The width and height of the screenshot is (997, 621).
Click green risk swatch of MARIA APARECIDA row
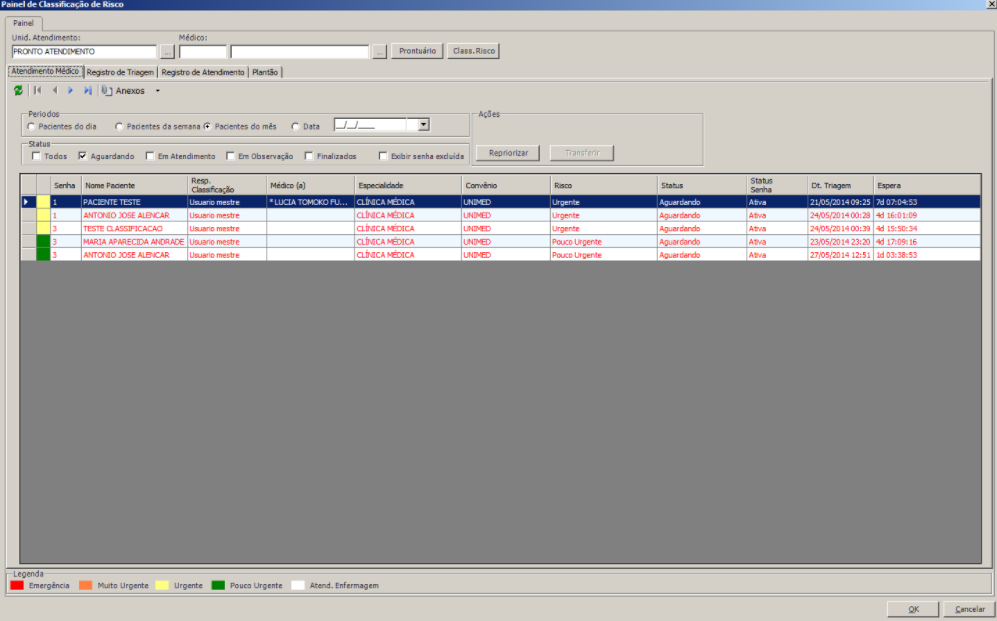(43, 242)
